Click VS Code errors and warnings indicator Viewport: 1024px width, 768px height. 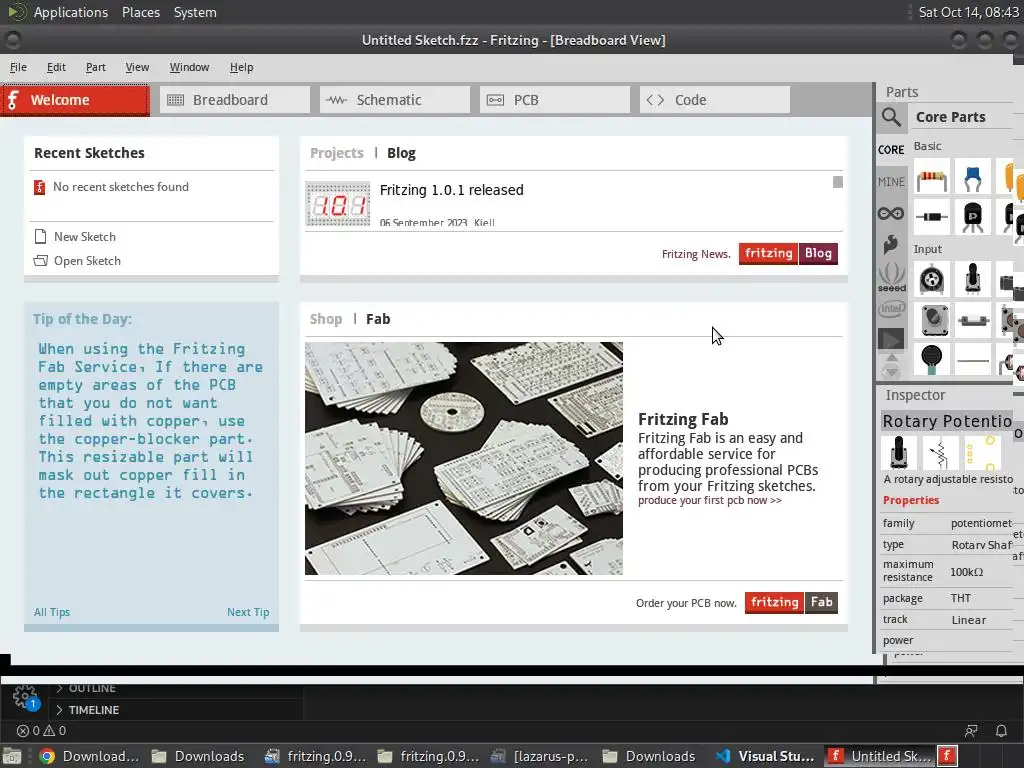(41, 731)
